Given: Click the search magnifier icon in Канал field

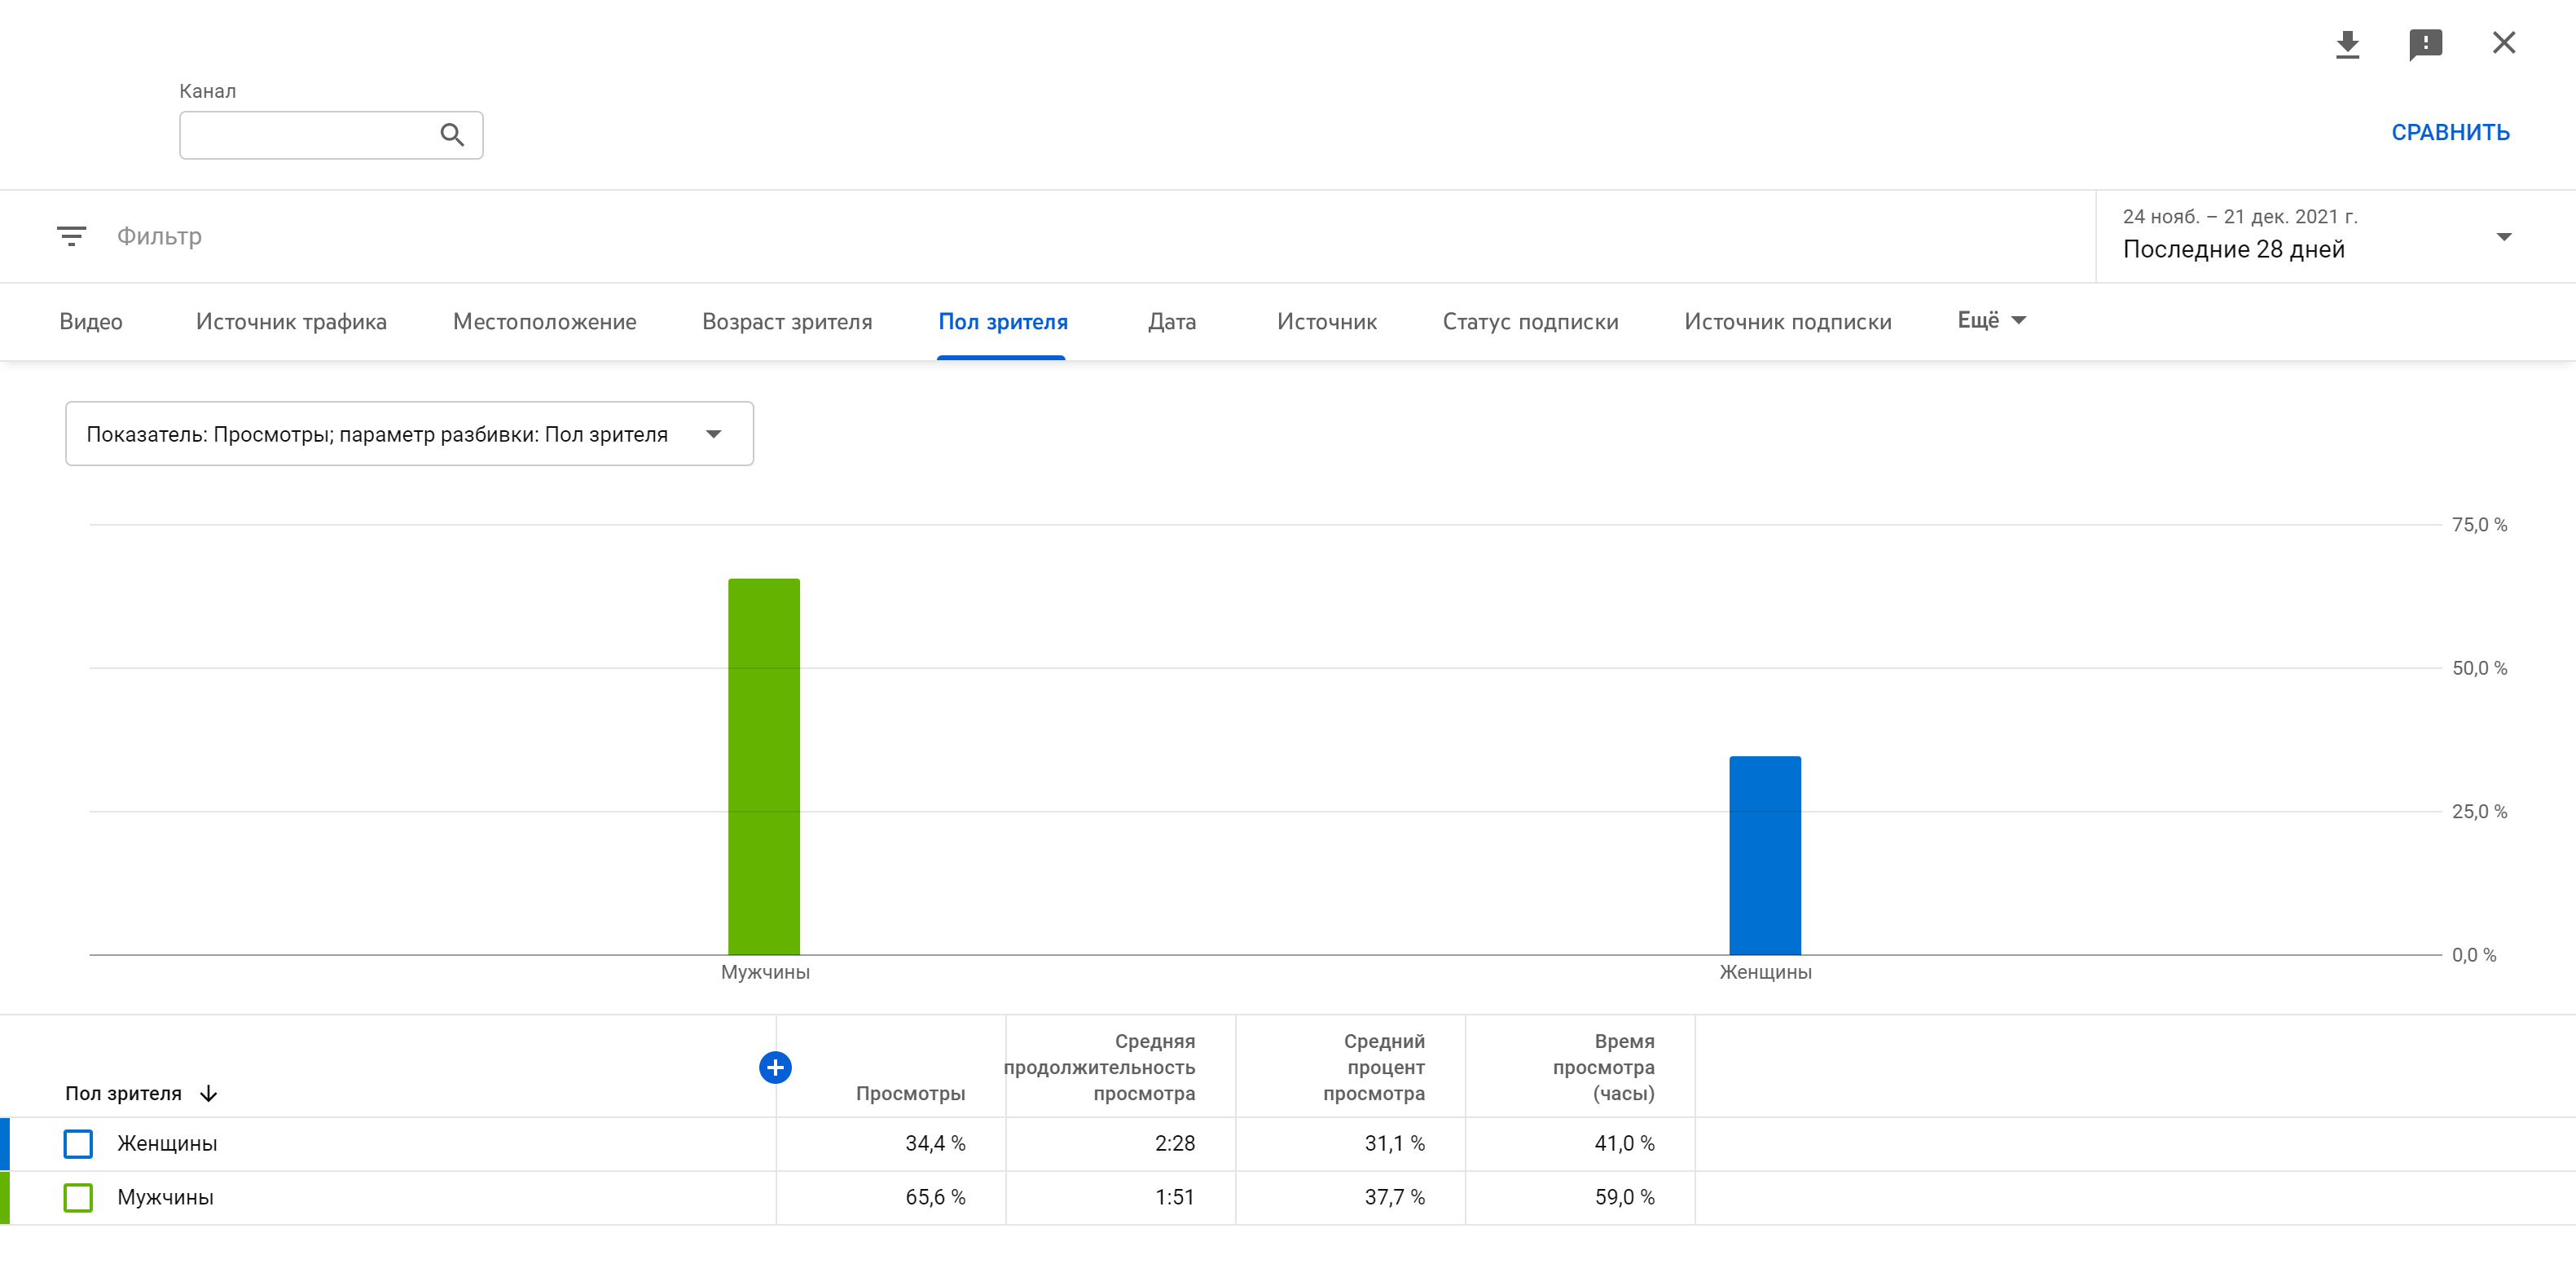Looking at the screenshot, I should [452, 135].
